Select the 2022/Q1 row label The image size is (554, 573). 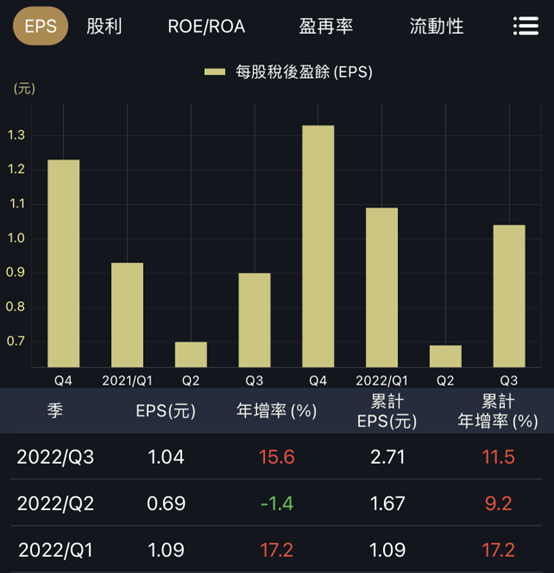(56, 550)
